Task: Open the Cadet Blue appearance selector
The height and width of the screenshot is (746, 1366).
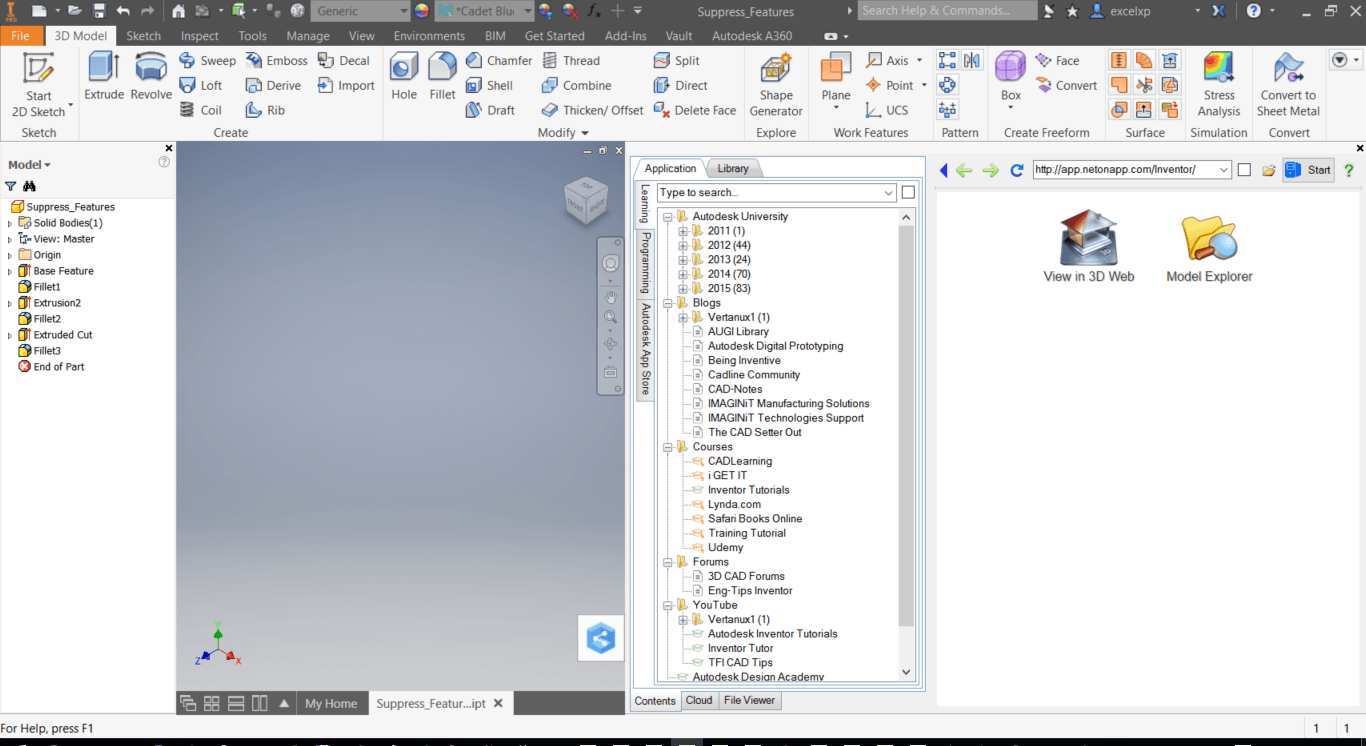Action: point(484,11)
